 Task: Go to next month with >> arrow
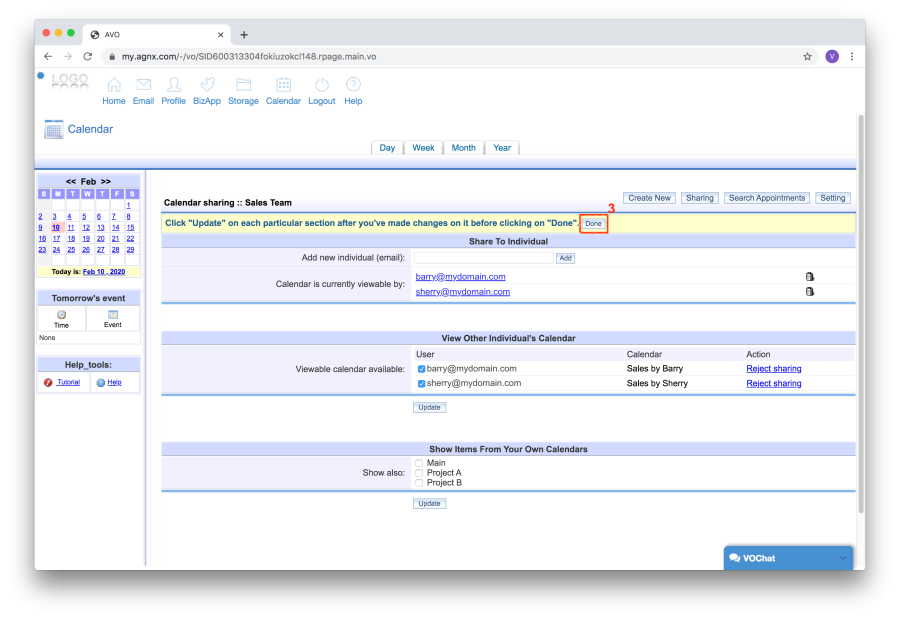click(106, 182)
